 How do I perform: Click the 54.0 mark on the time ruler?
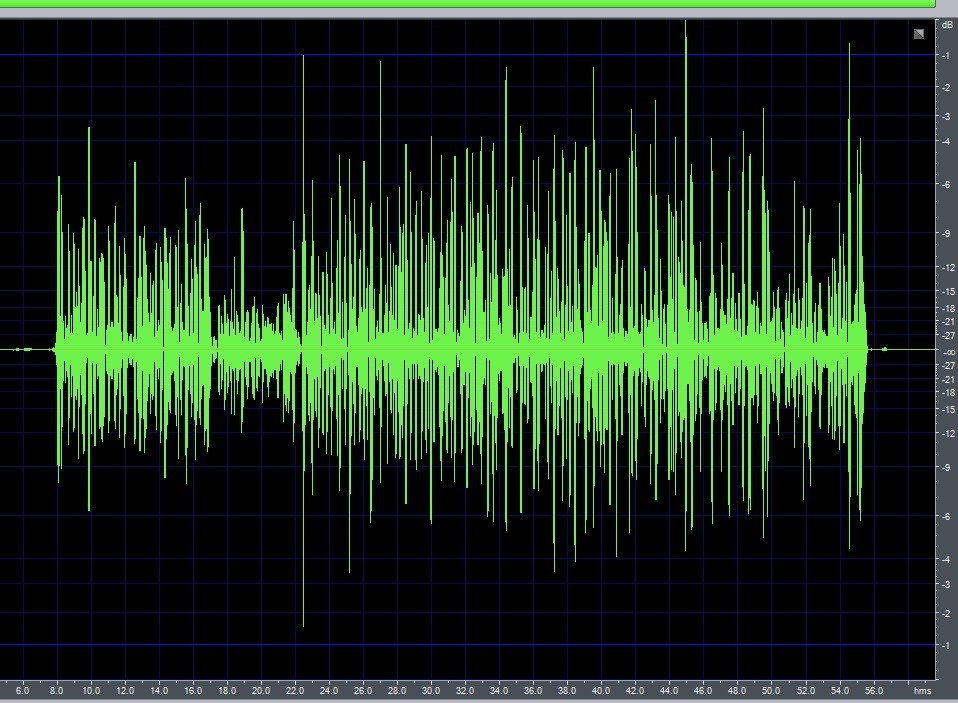pyautogui.click(x=839, y=691)
